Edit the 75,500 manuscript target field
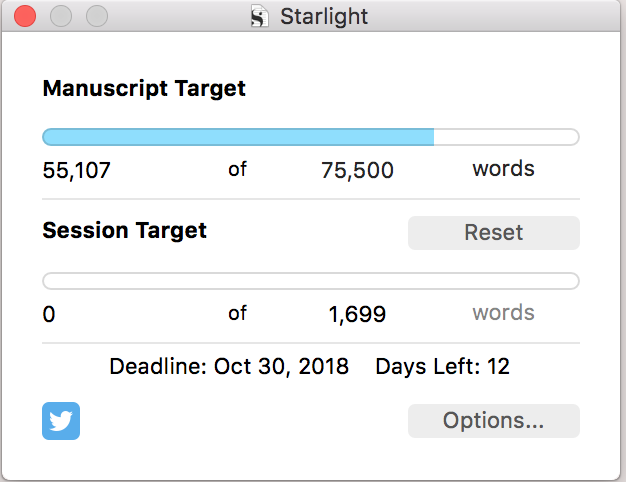 (x=357, y=171)
